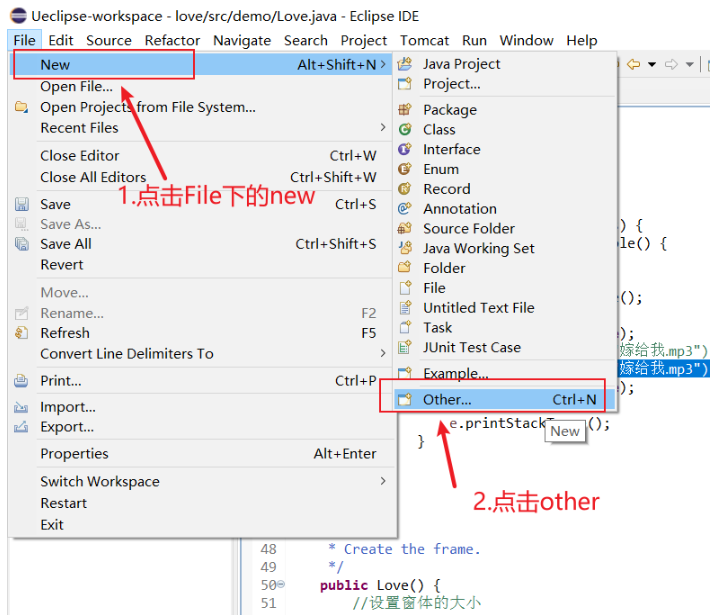Select Close All Editors entry
Screen dimensions: 719x615
click(x=202, y=177)
